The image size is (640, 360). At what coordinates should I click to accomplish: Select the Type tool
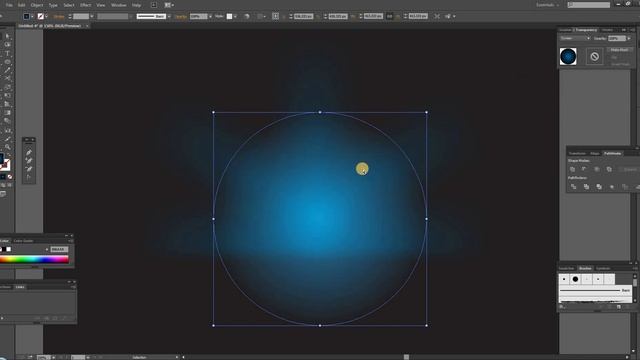tap(7, 53)
